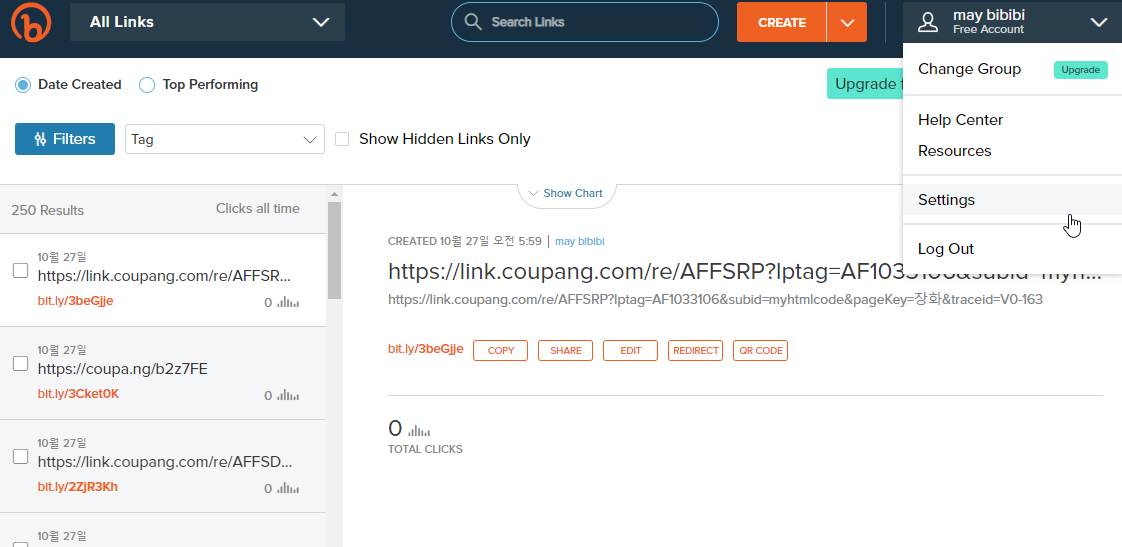Click the orange CREATE button
Viewport: 1122px width, 547px height.
[781, 22]
